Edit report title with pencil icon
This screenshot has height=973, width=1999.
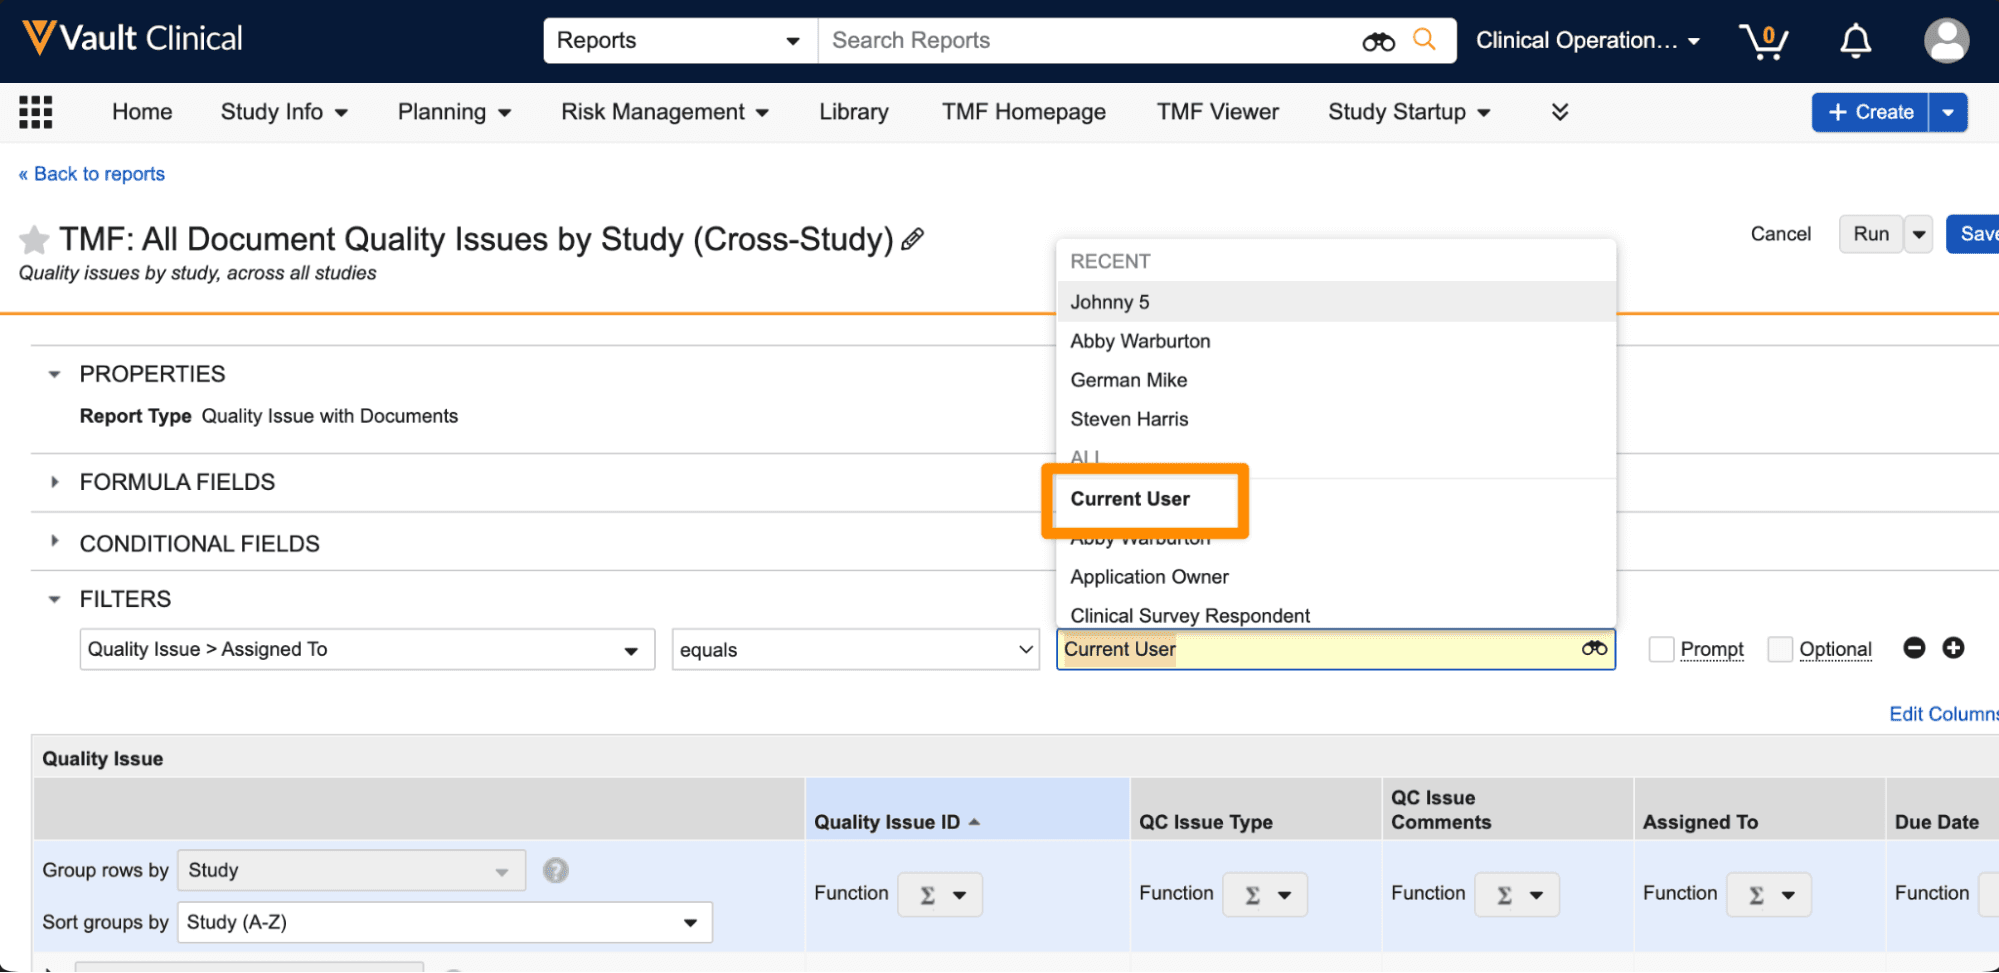point(912,240)
